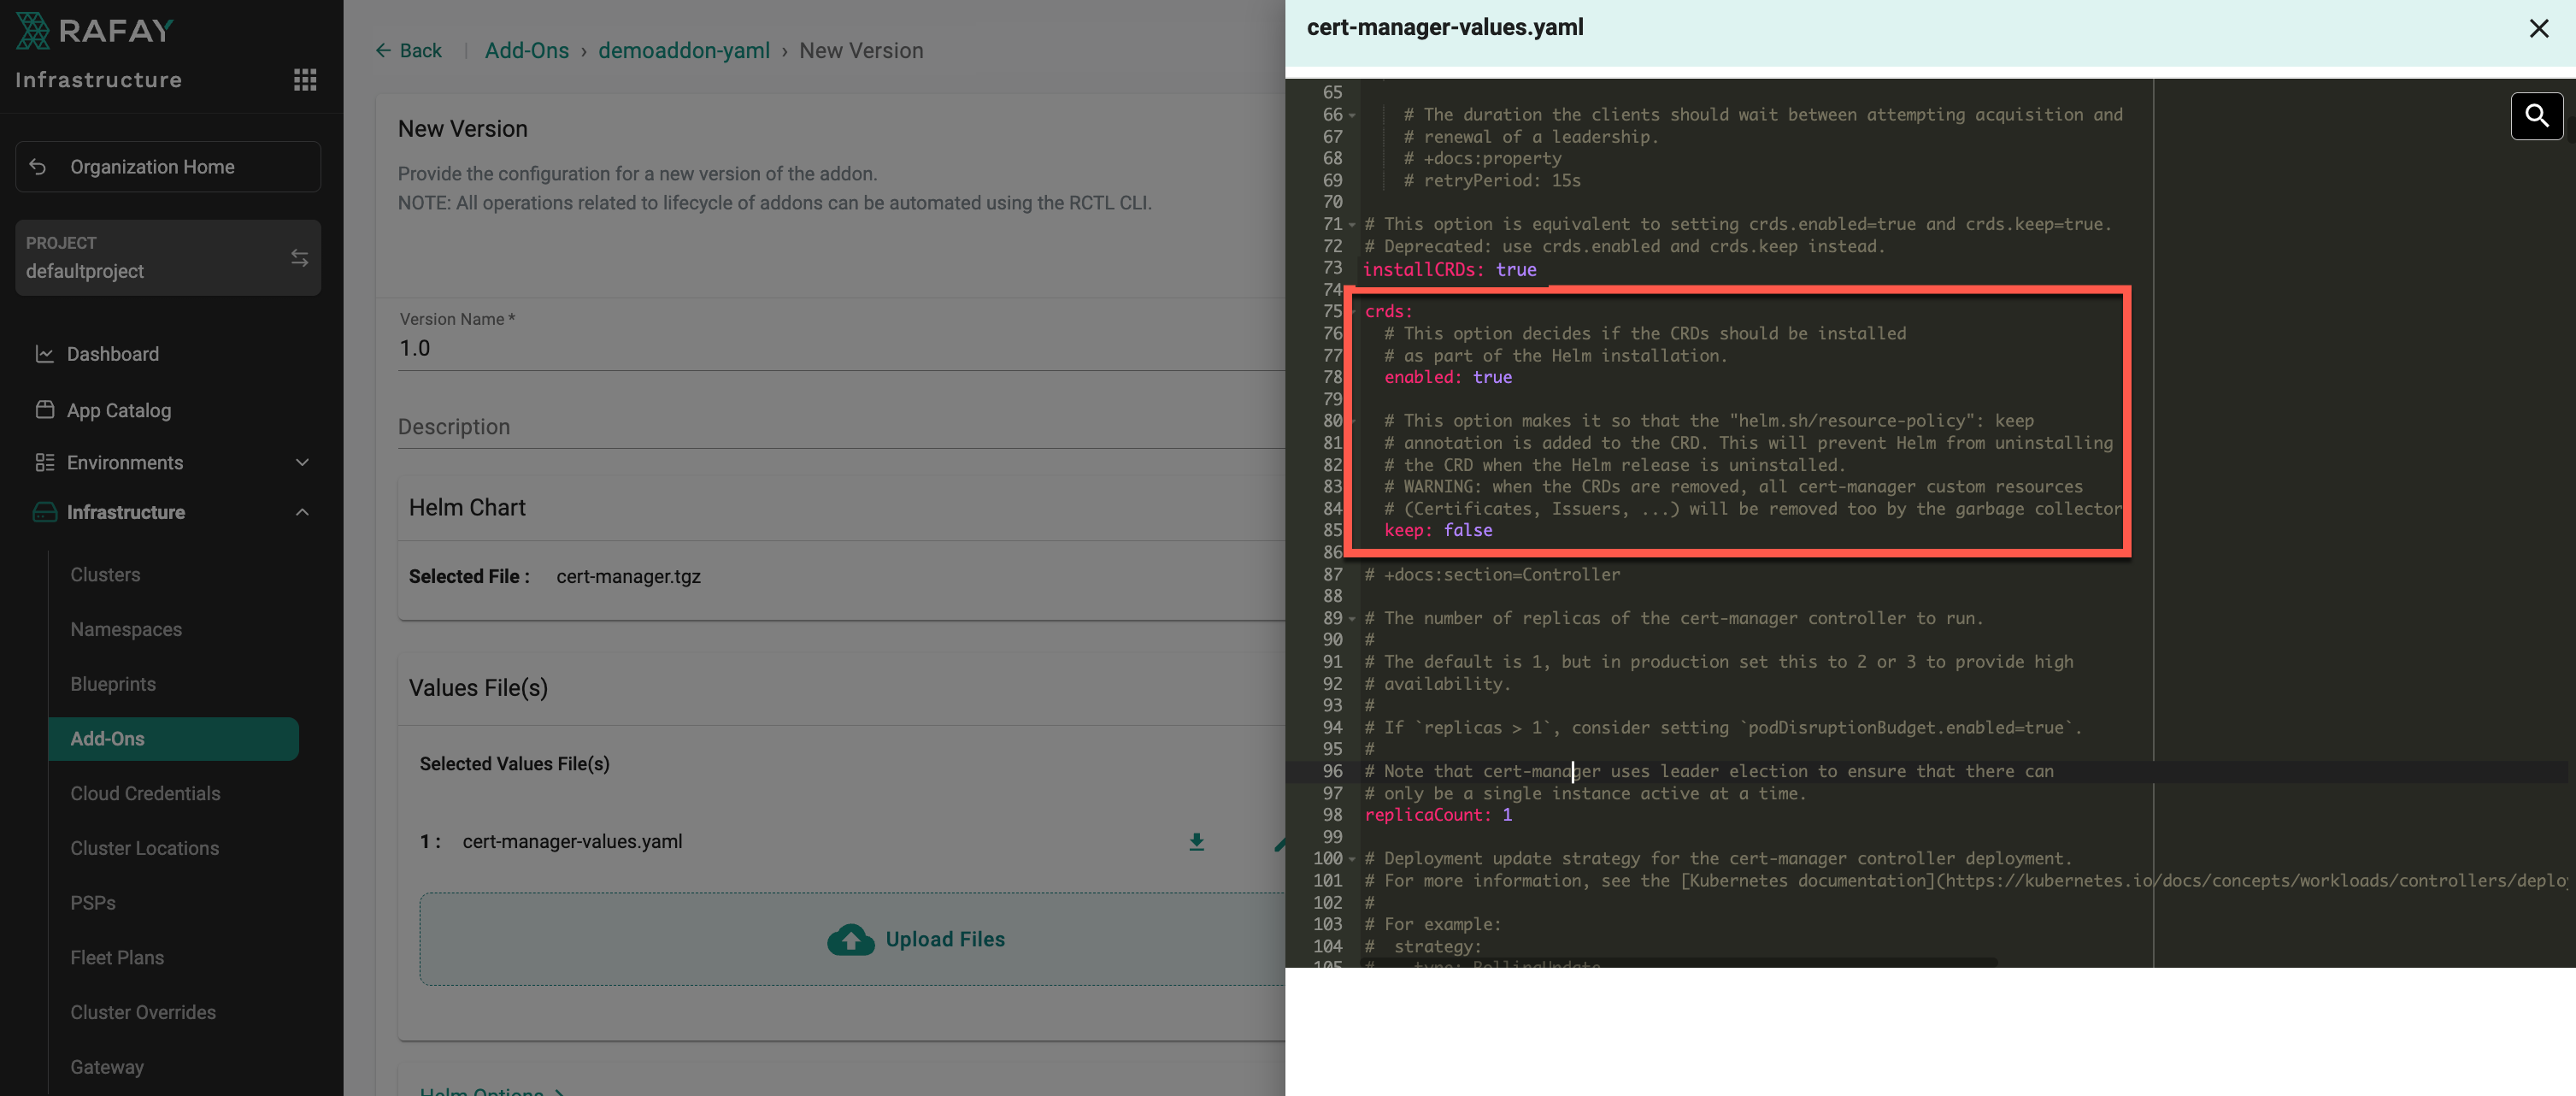Open the apps grid switcher icon
The image size is (2576, 1096).
(x=305, y=80)
